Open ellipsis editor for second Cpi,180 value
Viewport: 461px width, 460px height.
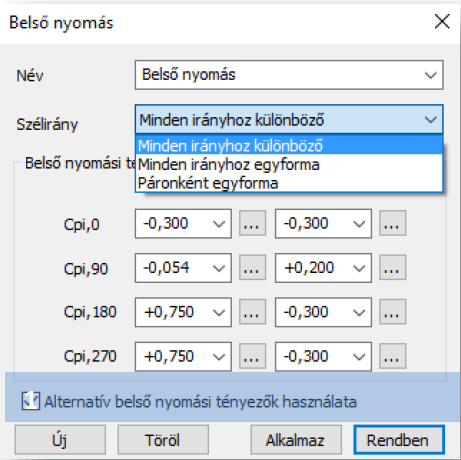(392, 312)
